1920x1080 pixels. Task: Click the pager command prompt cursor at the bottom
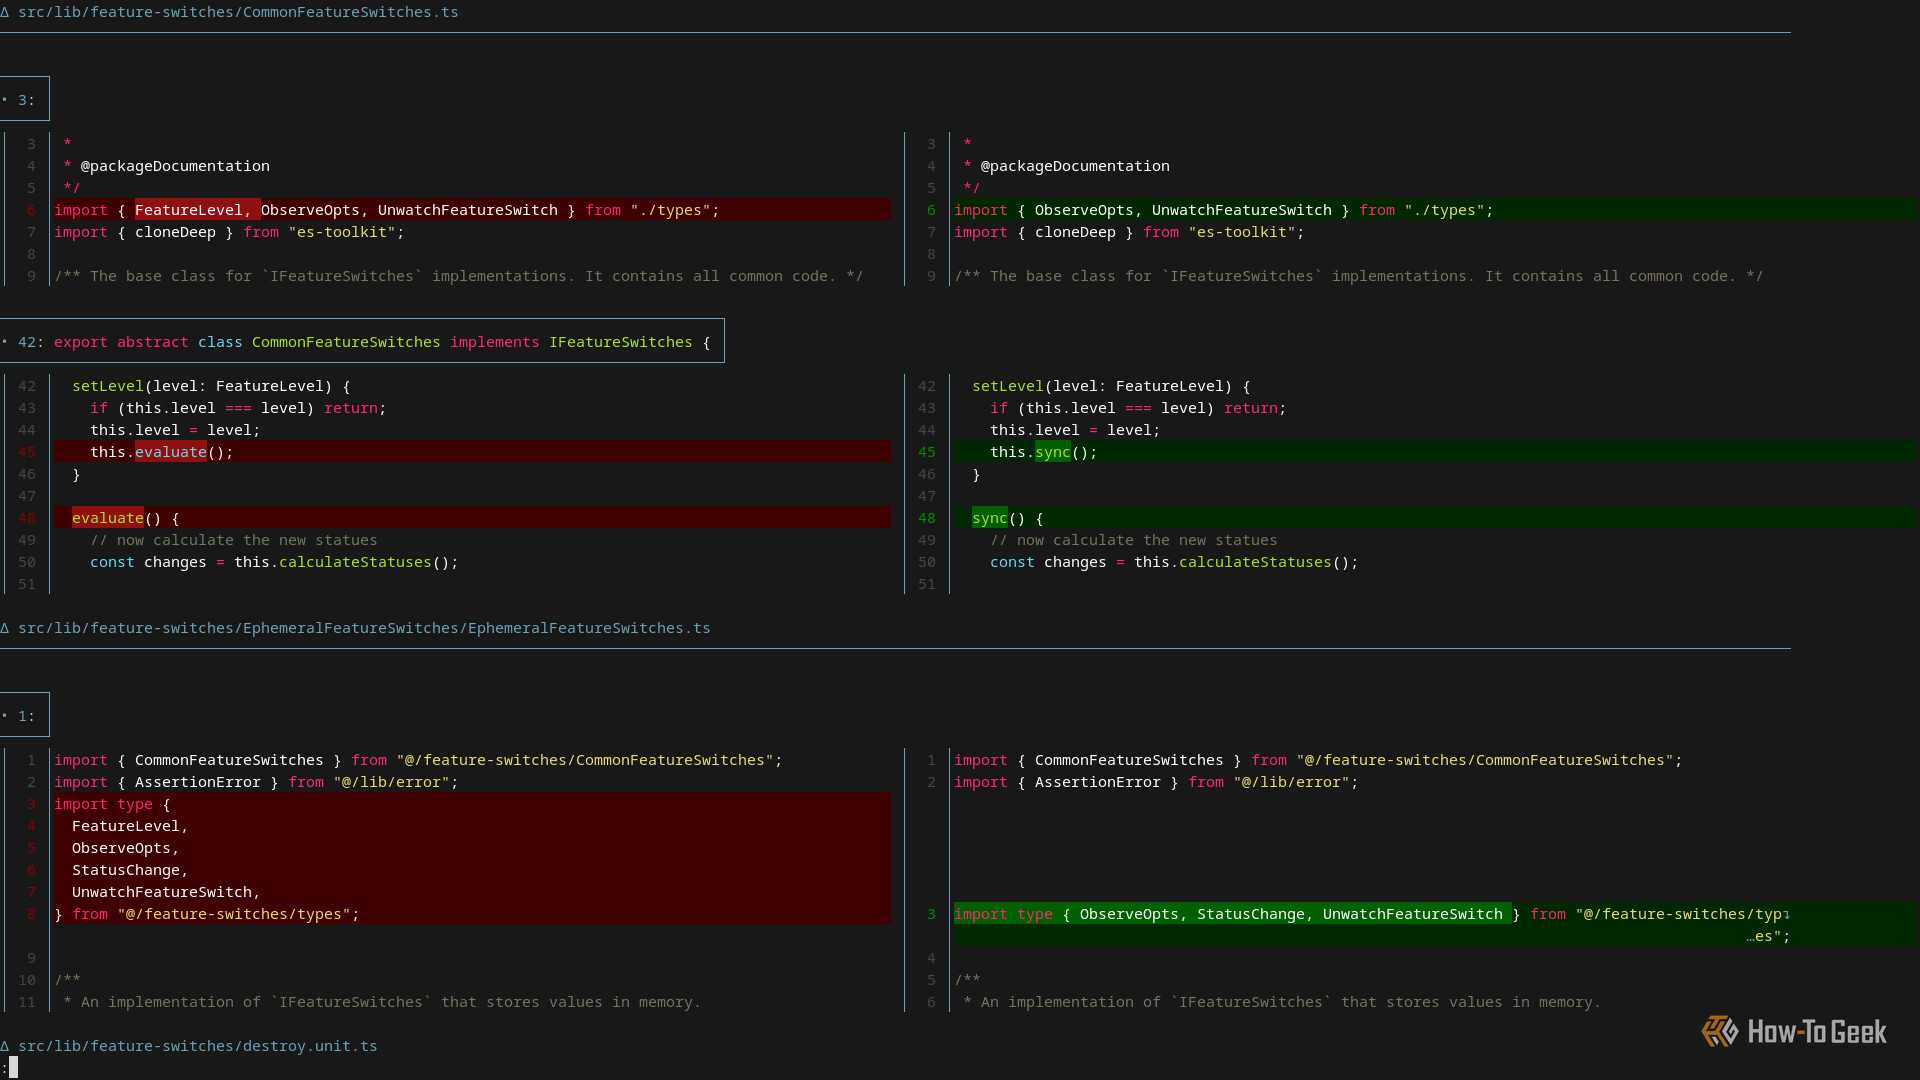pos(13,1068)
